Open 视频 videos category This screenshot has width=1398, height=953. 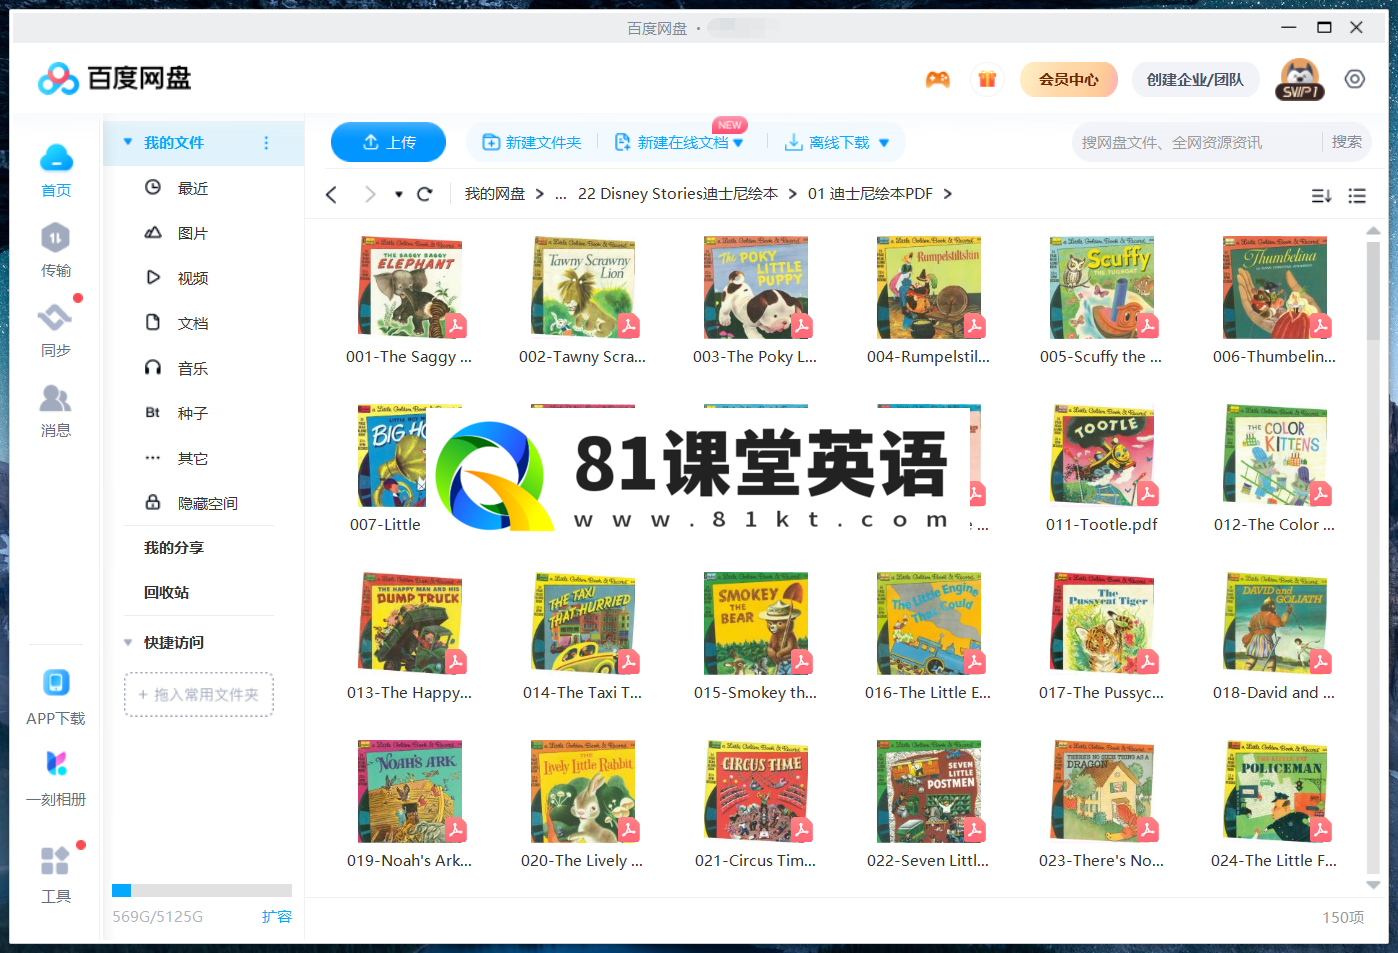point(193,278)
